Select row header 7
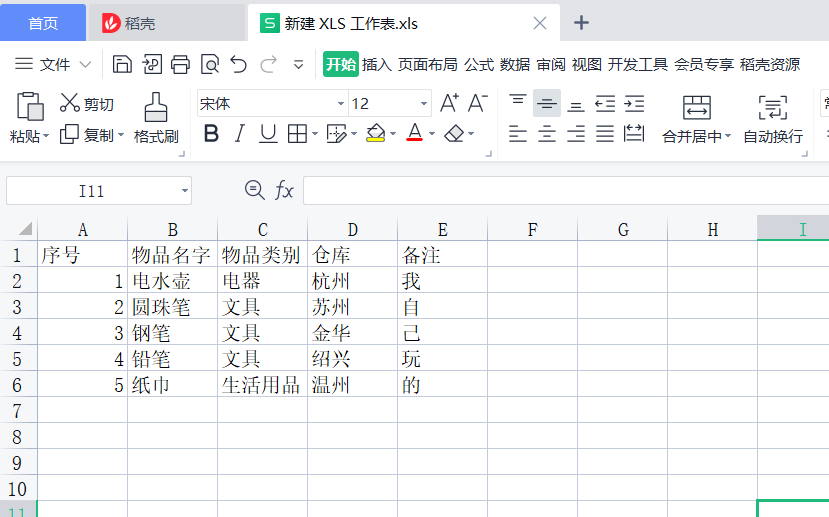The image size is (829, 517). pyautogui.click(x=18, y=410)
